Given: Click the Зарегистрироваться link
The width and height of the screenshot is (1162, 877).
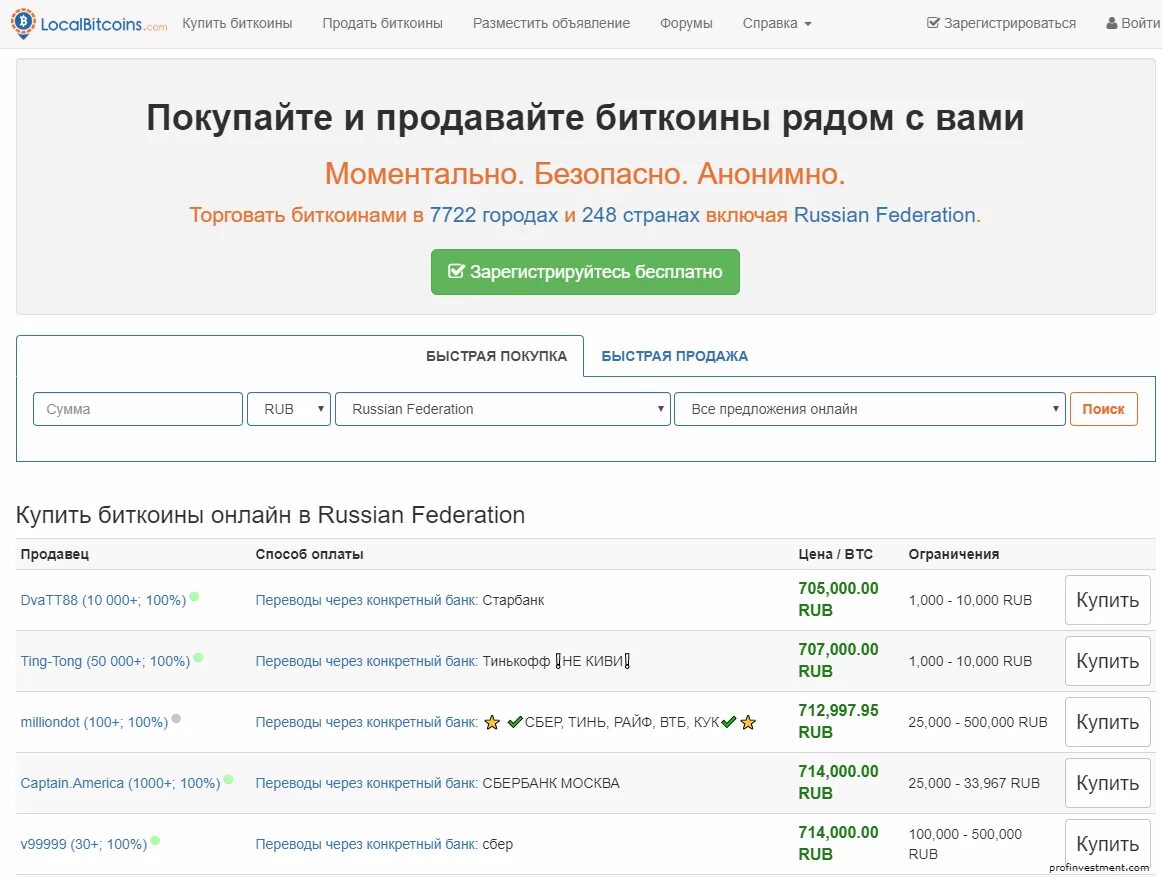Looking at the screenshot, I should [1001, 23].
